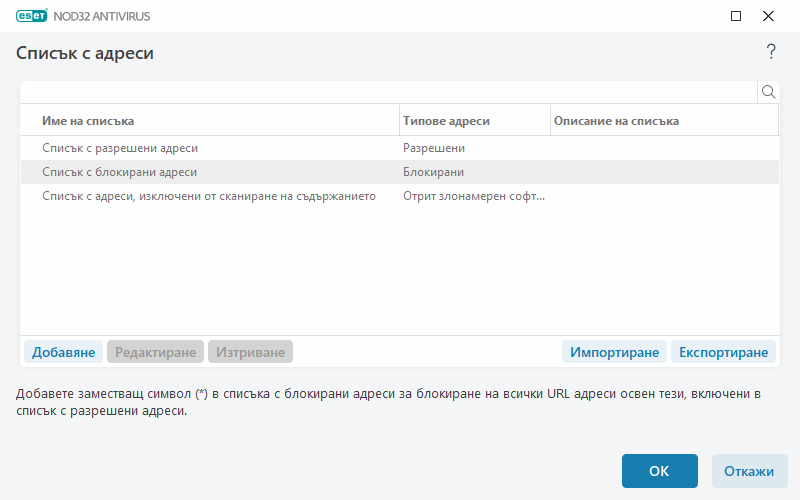Sort by Типове адреси column header
800x500 pixels.
pos(475,120)
